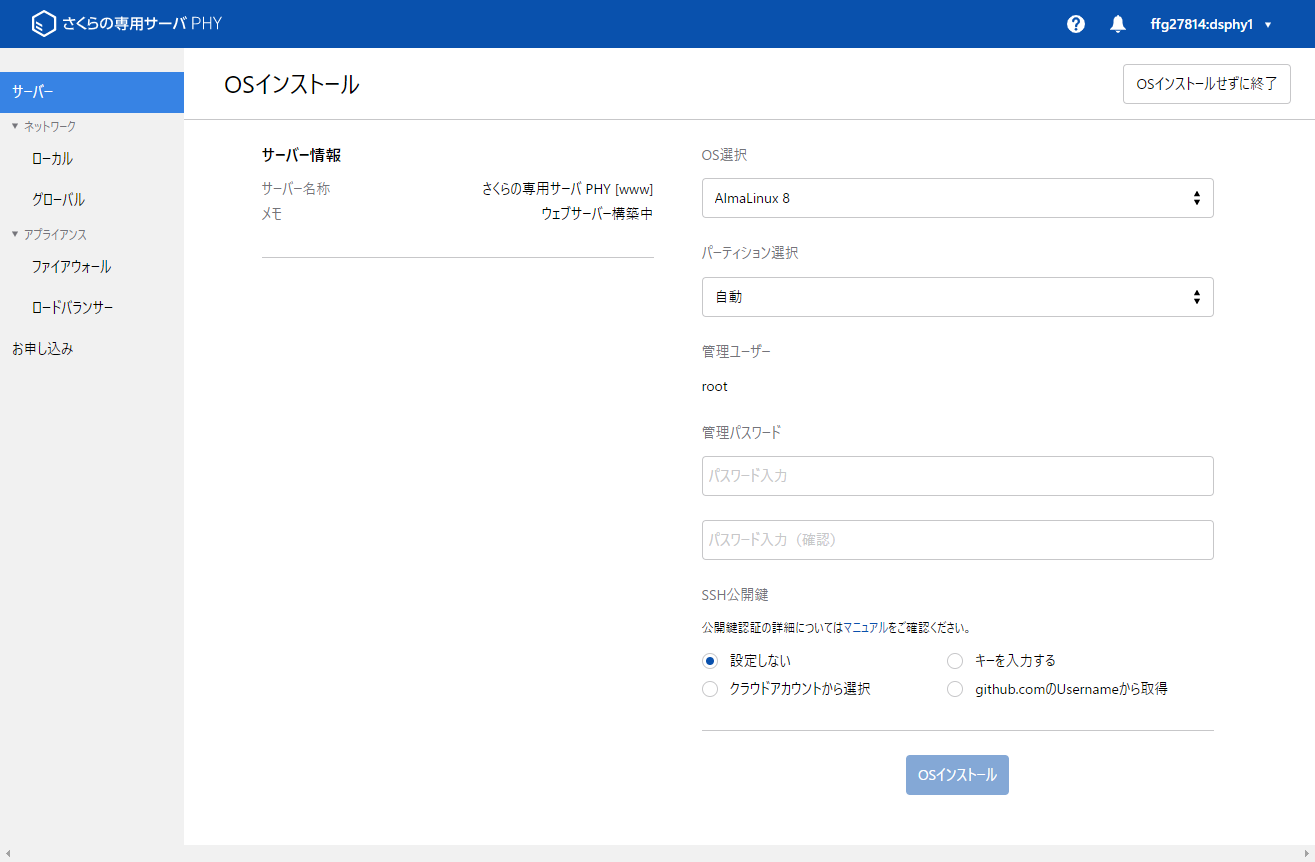
Task: Click the Sakura PHY logo icon
Action: pos(43,24)
